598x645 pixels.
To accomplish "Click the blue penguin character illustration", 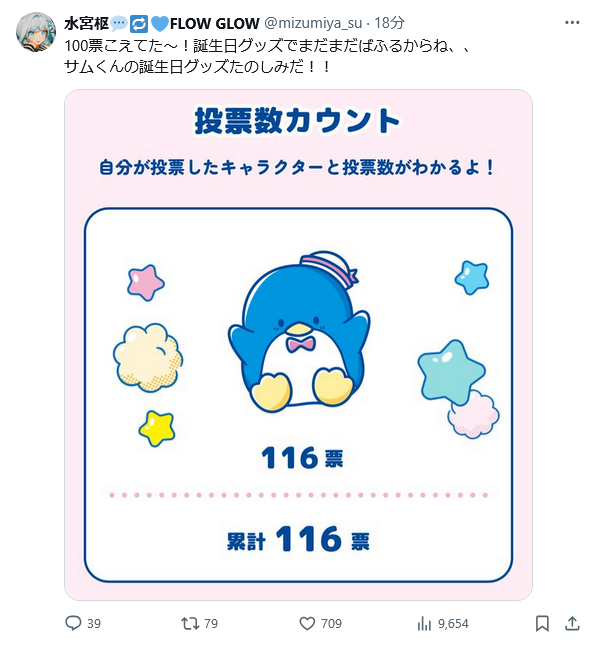I will 299,332.
